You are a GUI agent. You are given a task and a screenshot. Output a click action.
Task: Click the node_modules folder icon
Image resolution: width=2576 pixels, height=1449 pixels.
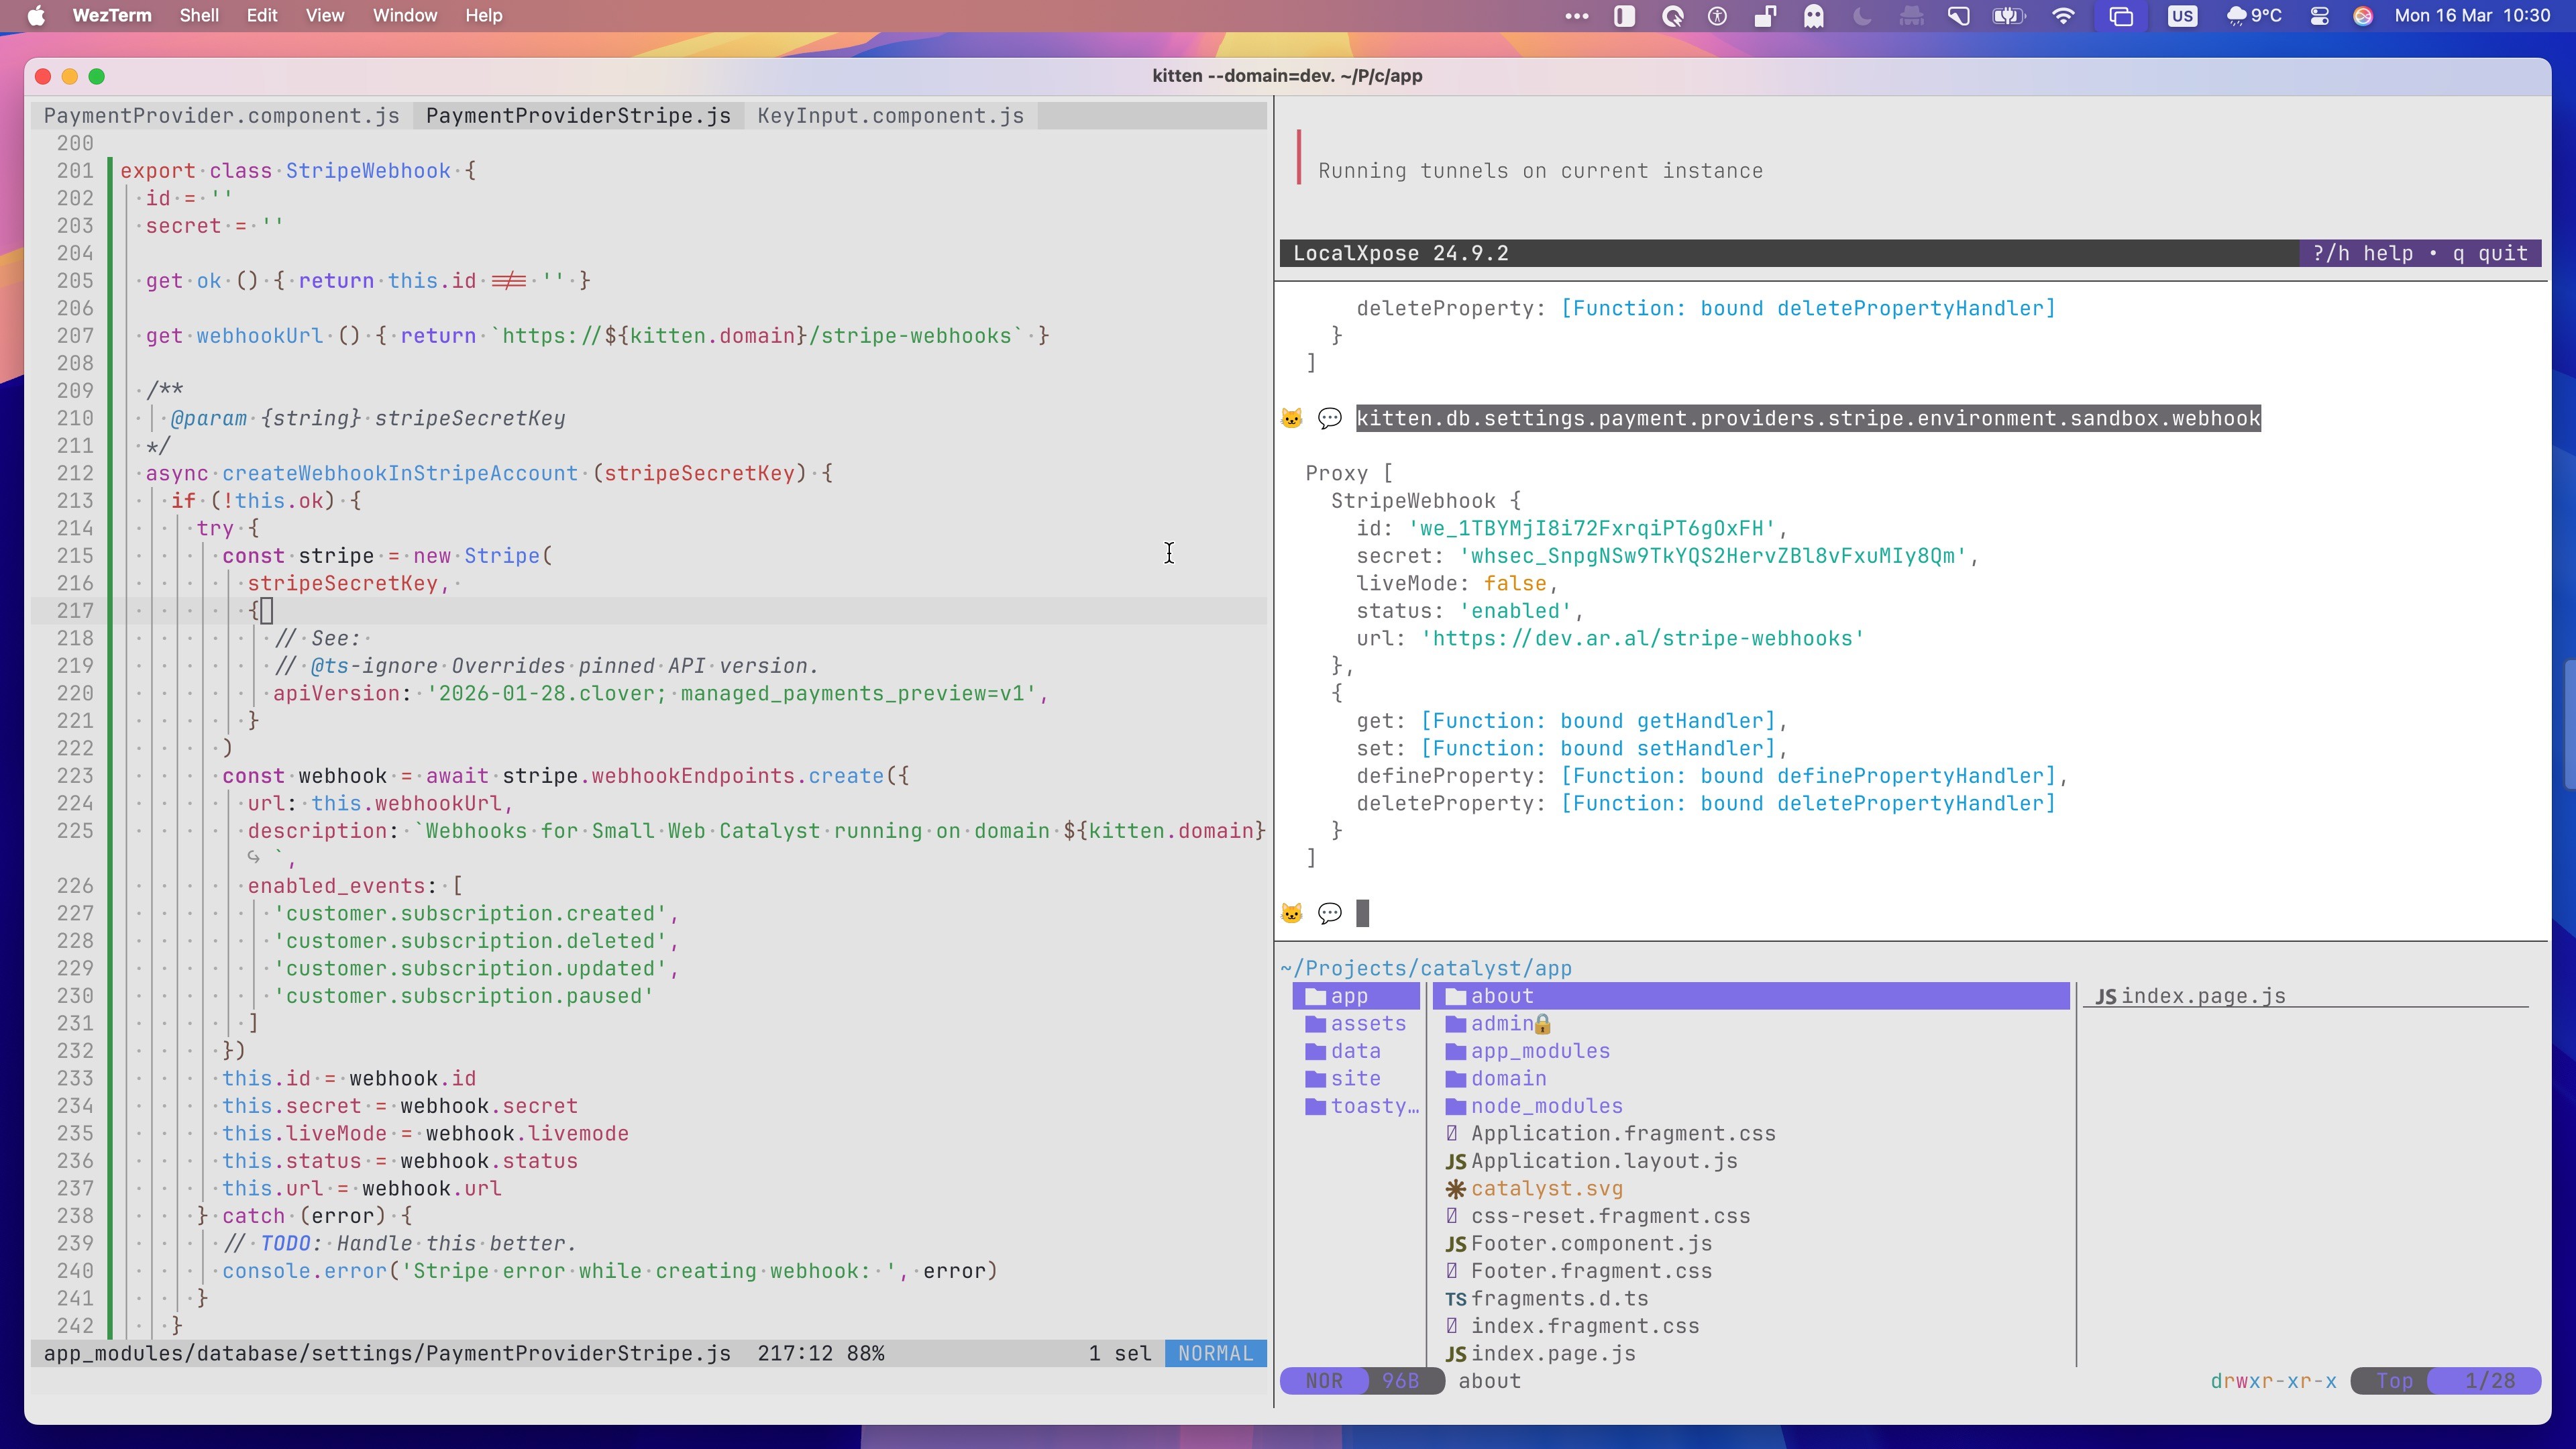point(1455,1106)
